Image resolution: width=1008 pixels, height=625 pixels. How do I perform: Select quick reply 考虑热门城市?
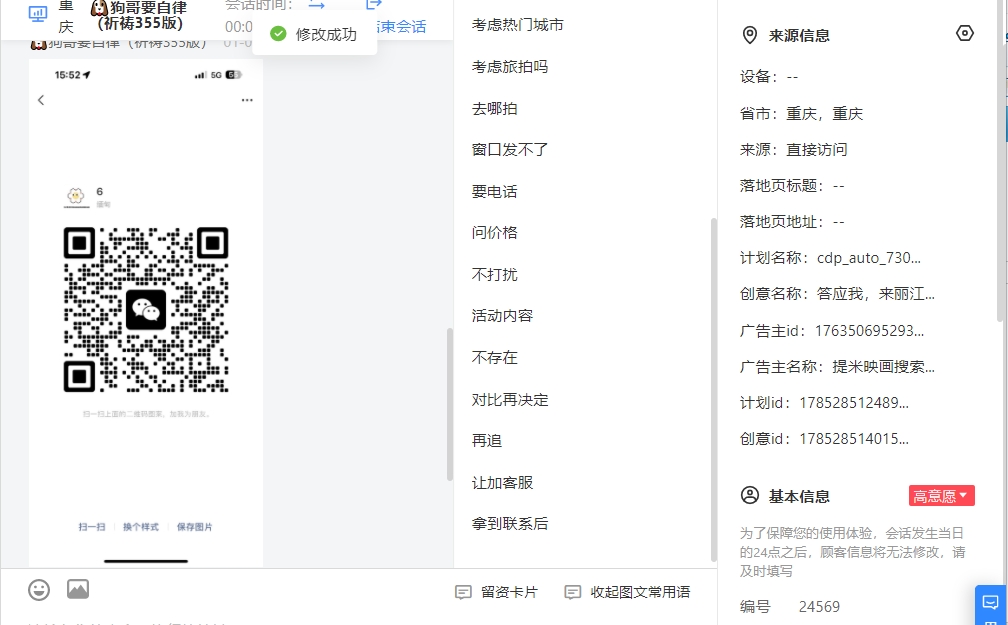[518, 25]
